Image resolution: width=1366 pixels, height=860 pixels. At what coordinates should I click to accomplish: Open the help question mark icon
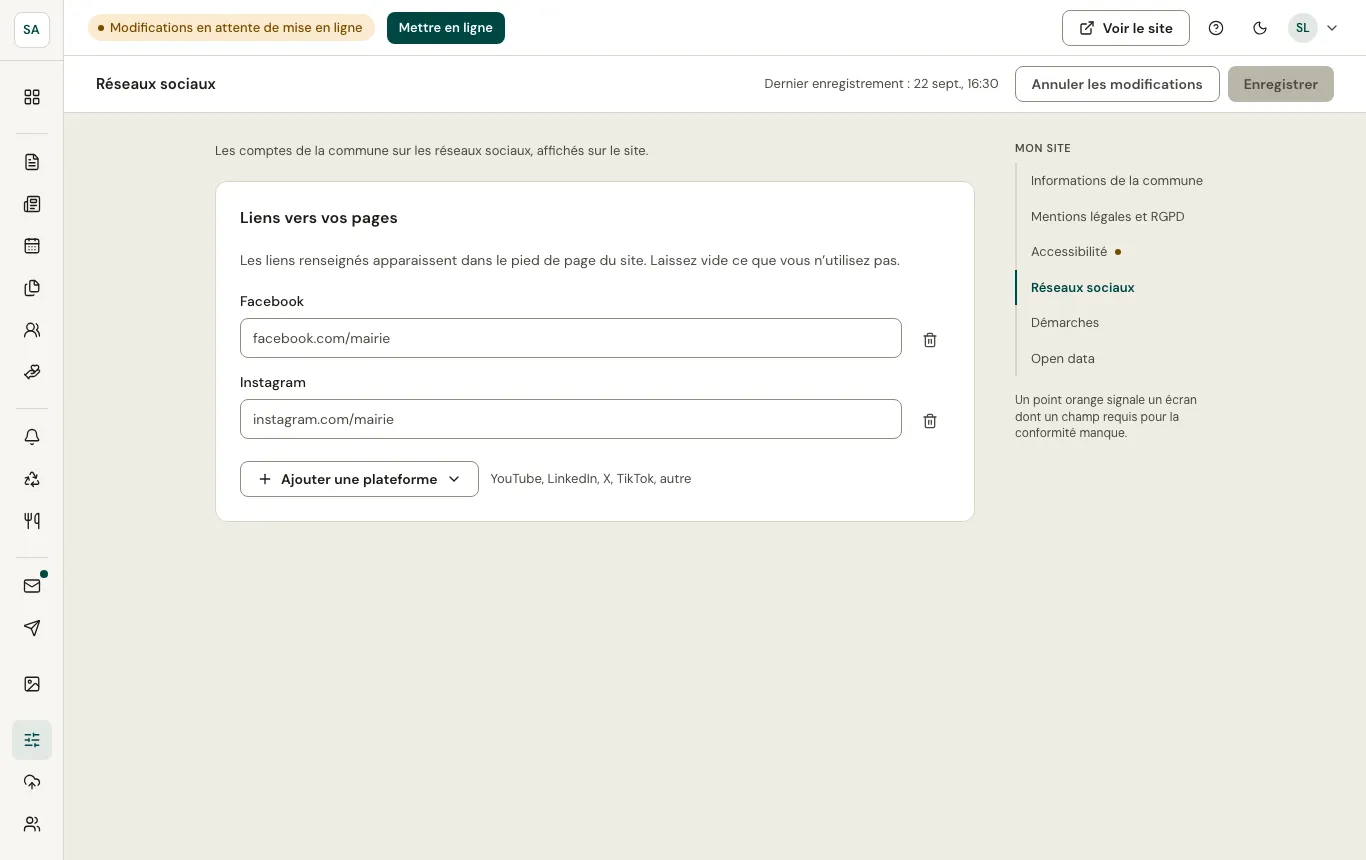click(1216, 28)
